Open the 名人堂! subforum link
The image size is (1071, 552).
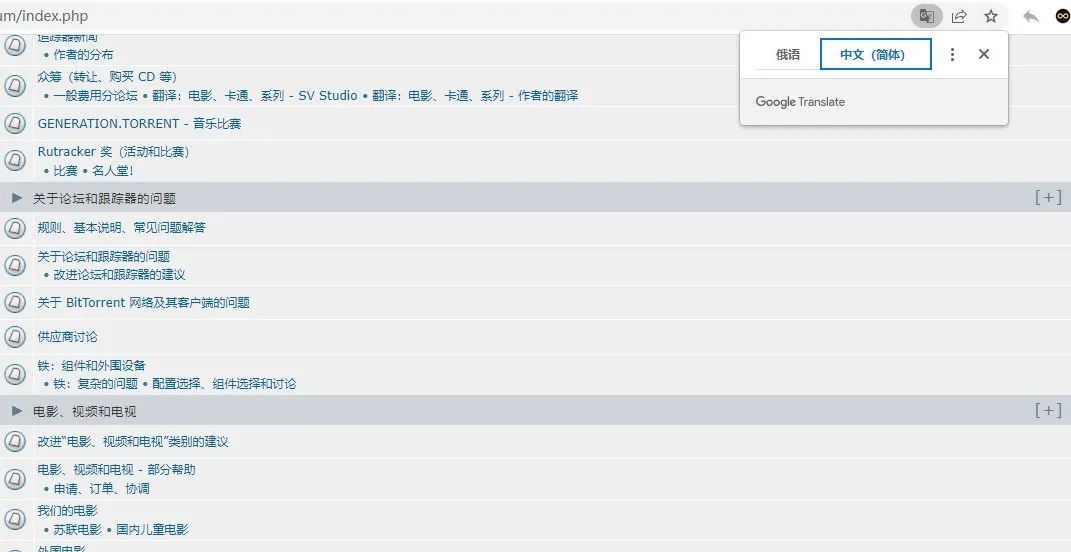click(x=113, y=171)
